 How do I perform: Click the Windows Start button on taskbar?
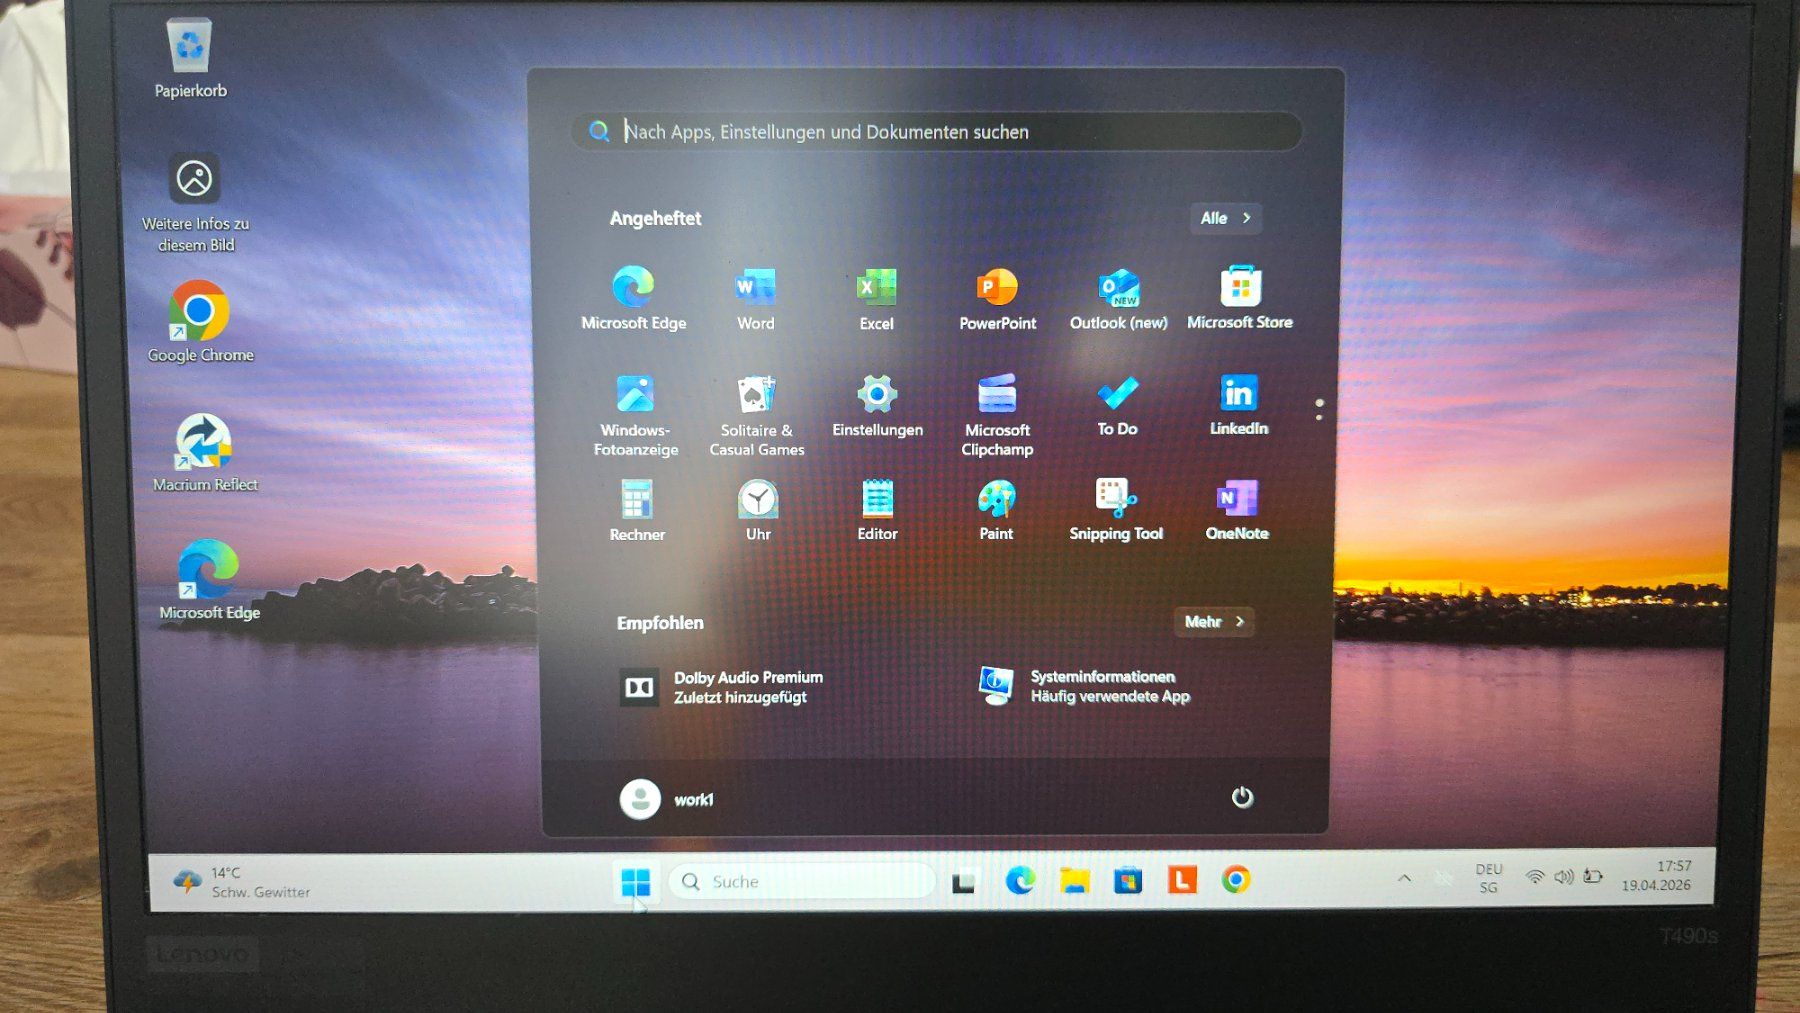click(635, 882)
